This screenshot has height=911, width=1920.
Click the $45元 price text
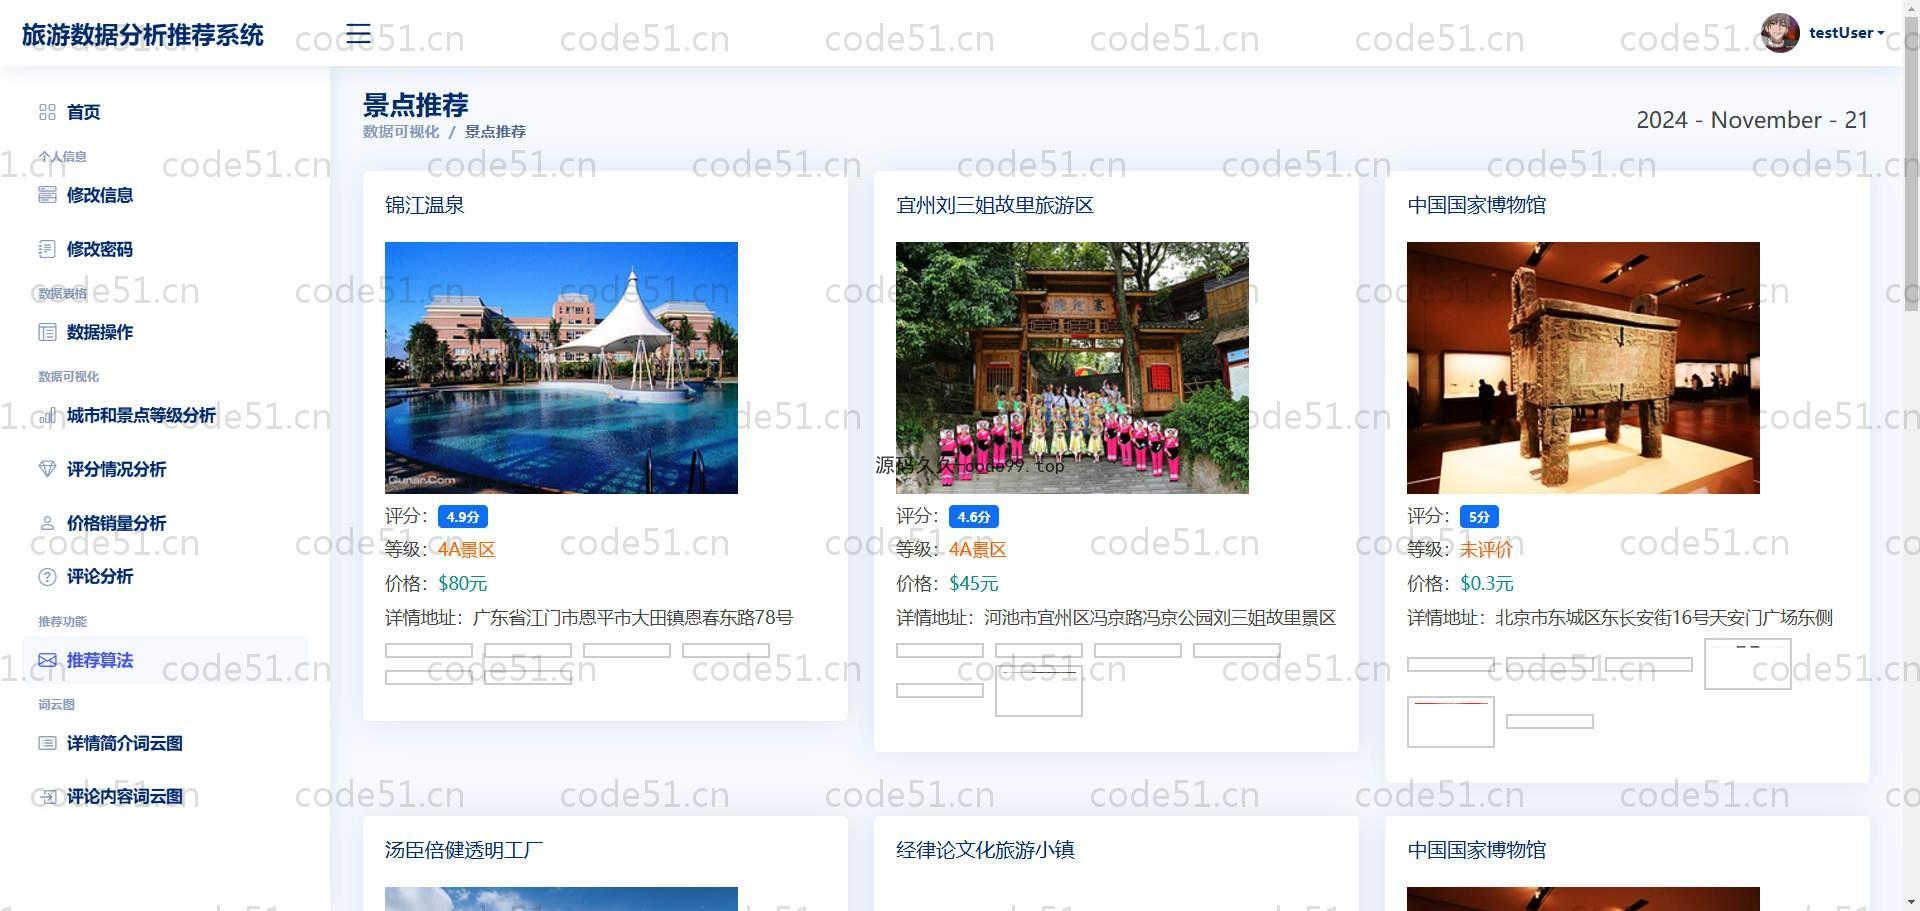coord(974,584)
